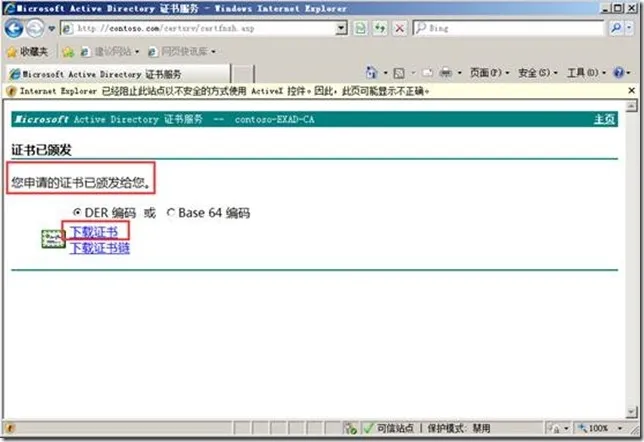Click the certificate icon beside download links

pos(53,239)
